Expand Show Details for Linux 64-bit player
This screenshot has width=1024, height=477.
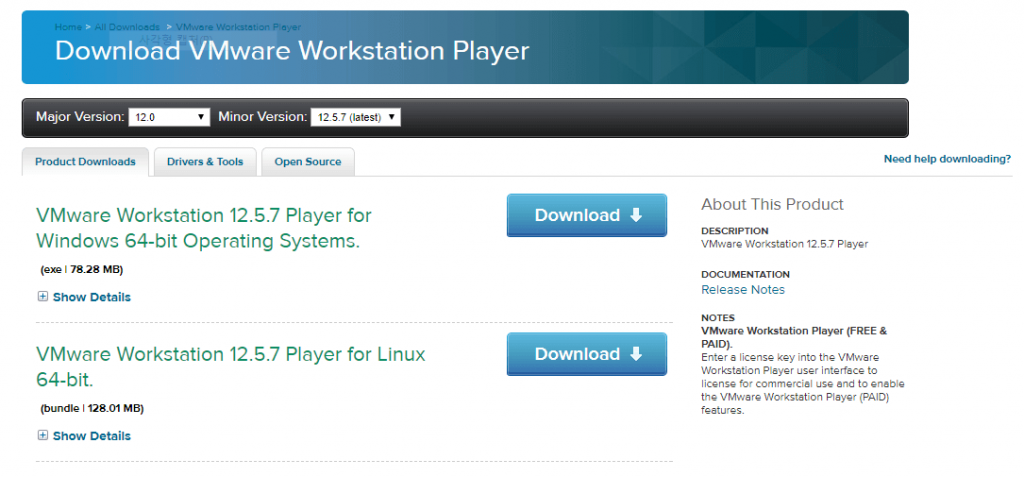91,436
